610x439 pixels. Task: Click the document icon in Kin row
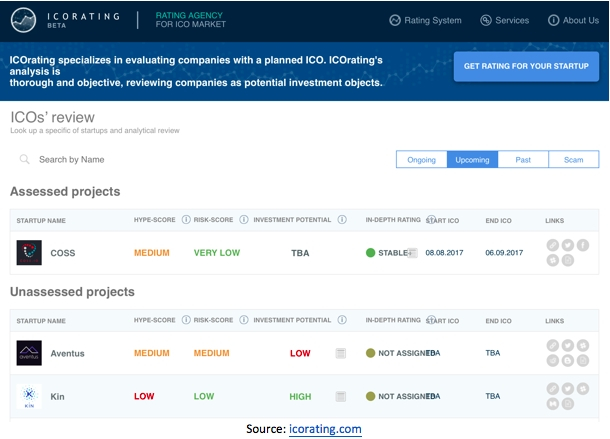341,397
